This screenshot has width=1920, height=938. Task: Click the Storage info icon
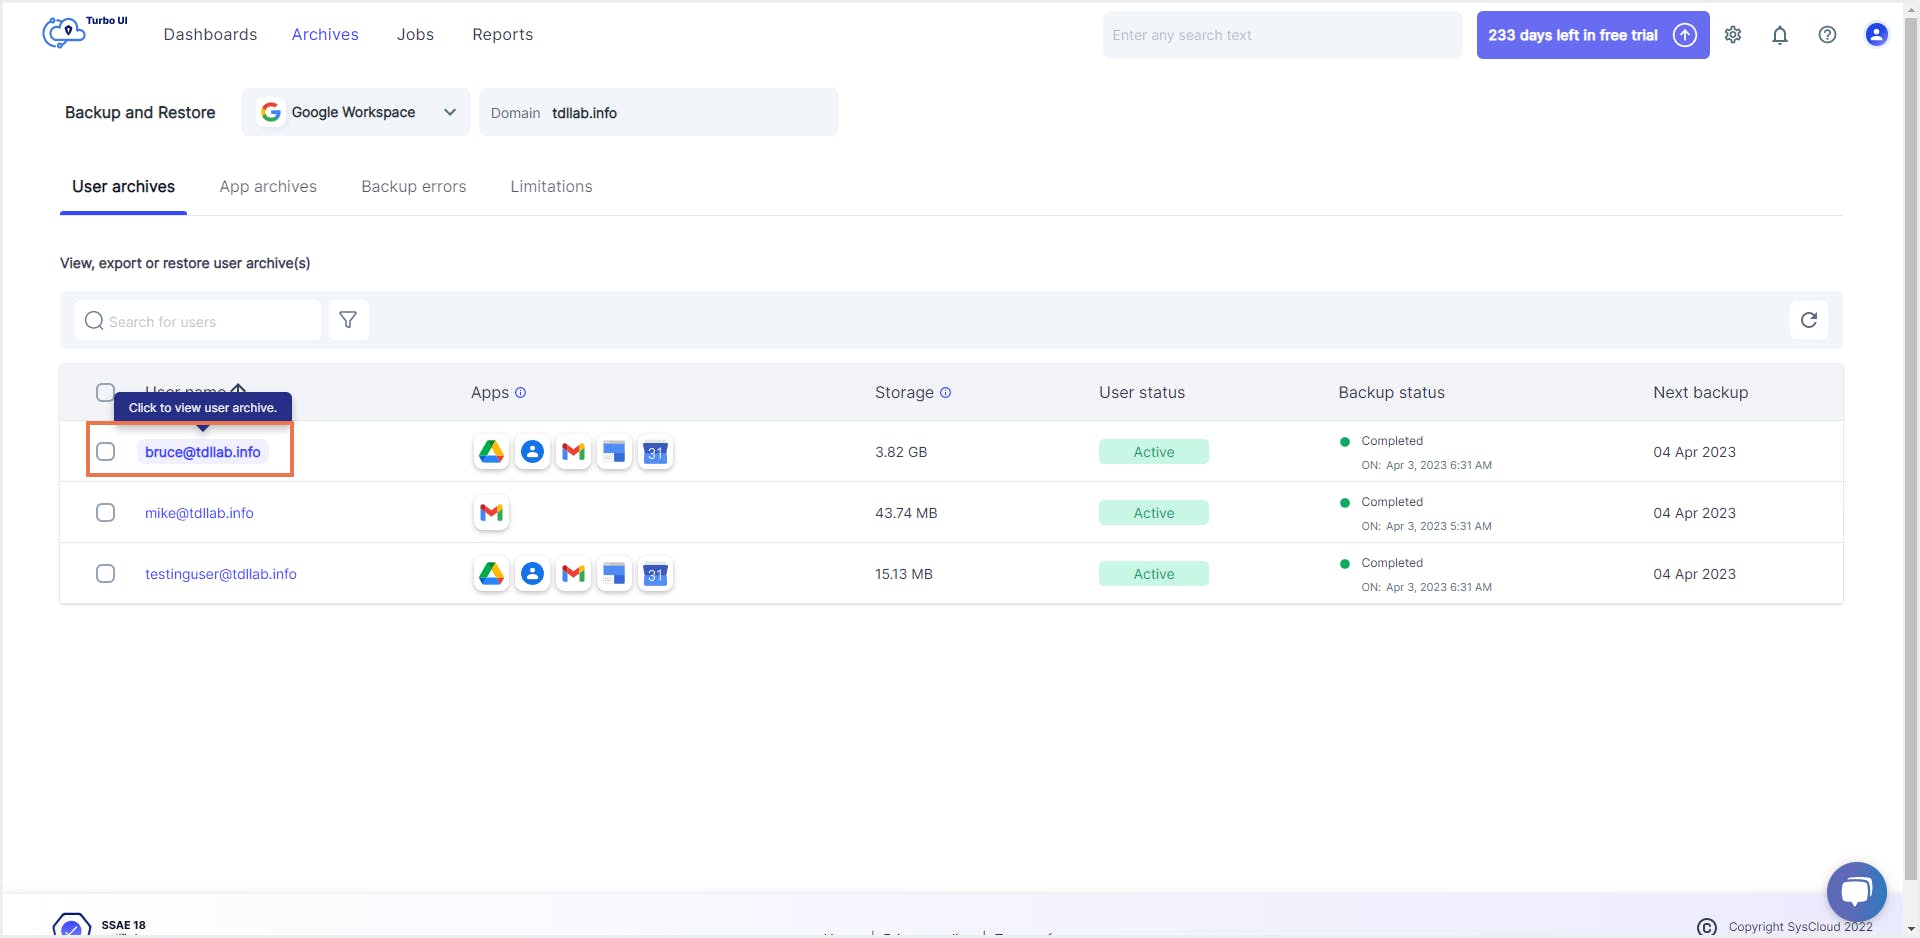945,393
